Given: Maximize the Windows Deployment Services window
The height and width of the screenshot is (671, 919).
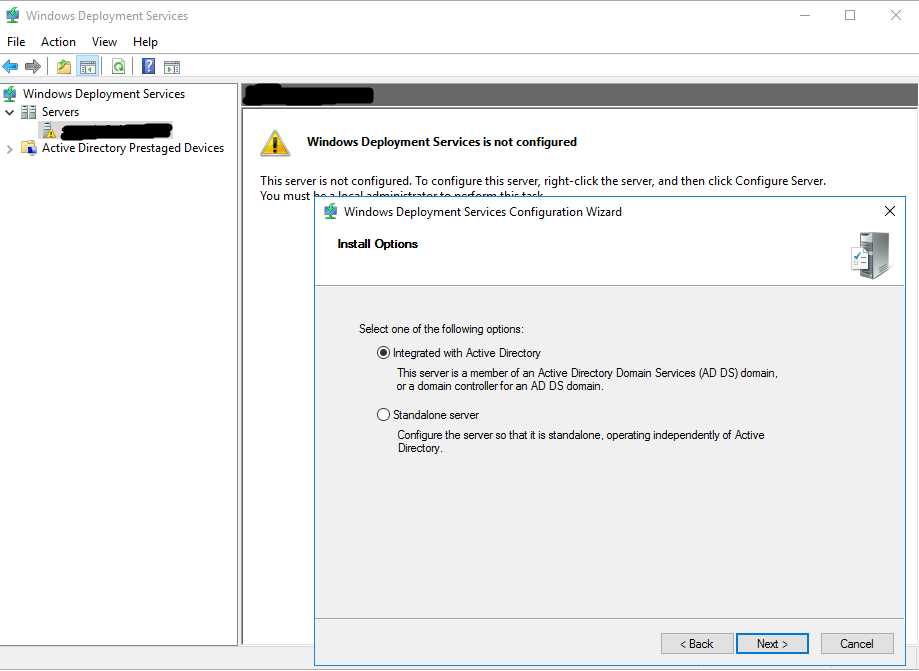Looking at the screenshot, I should tap(850, 16).
